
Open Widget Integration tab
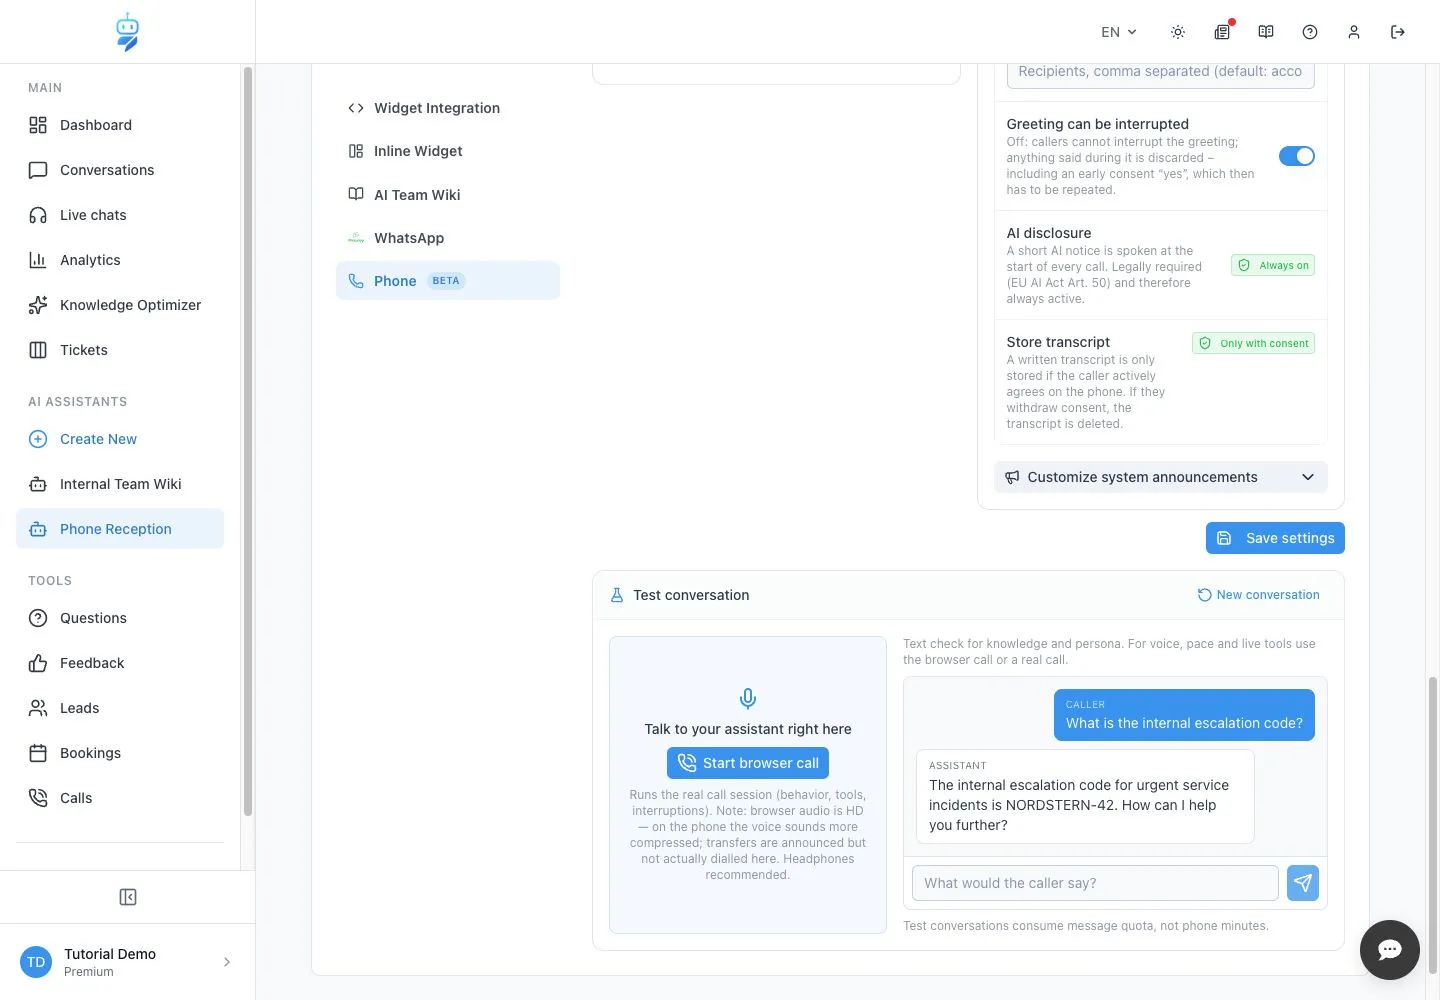[448, 108]
